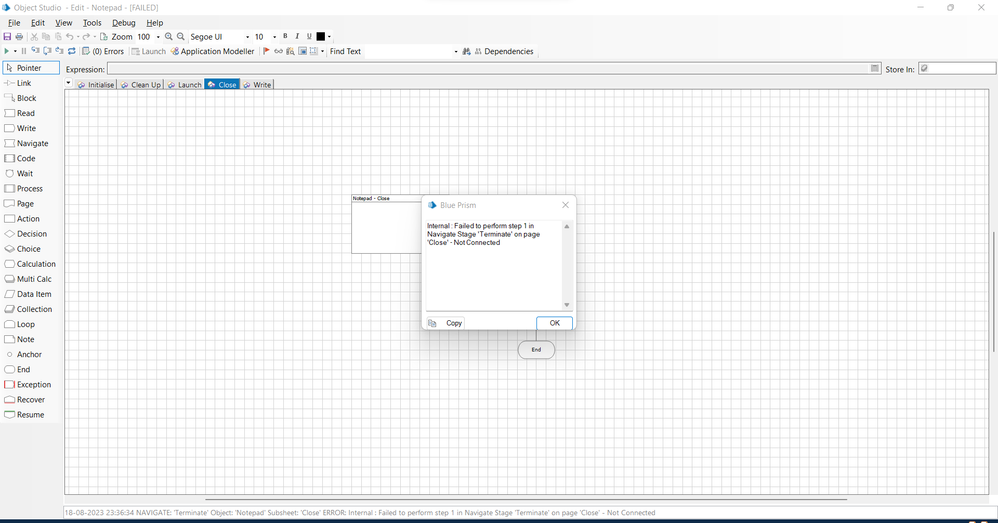
Task: Switch to the Initialise page tab
Action: 95,85
